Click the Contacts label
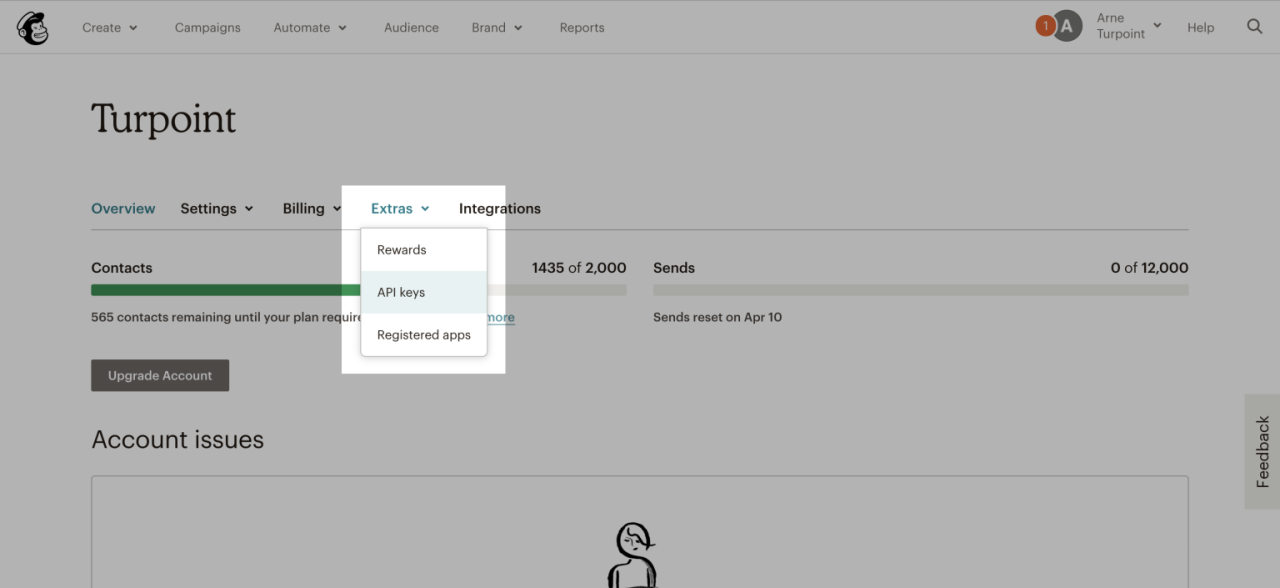This screenshot has height=588, width=1280. click(x=122, y=268)
